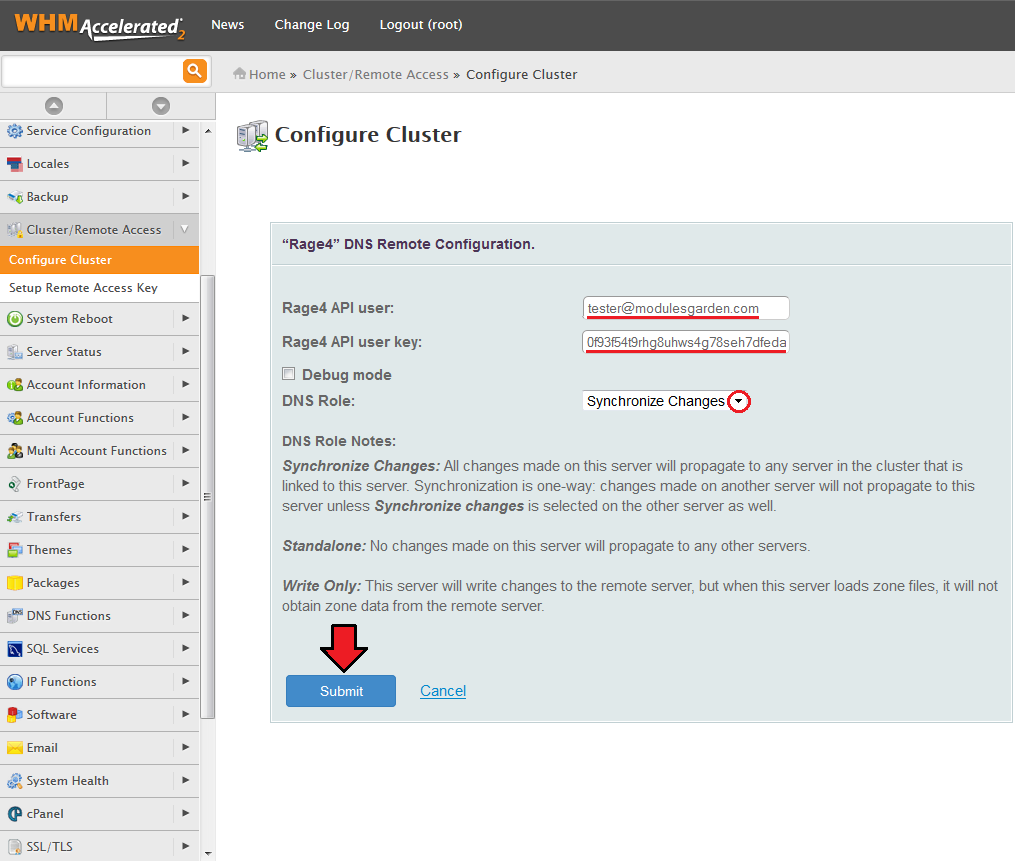This screenshot has width=1015, height=861.
Task: Expand the Transfers submenu arrow
Action: pos(186,516)
